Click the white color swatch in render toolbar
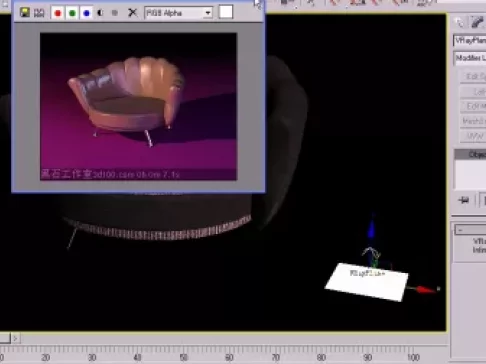Screen dimensions: 486x364 pyautogui.click(x=226, y=12)
